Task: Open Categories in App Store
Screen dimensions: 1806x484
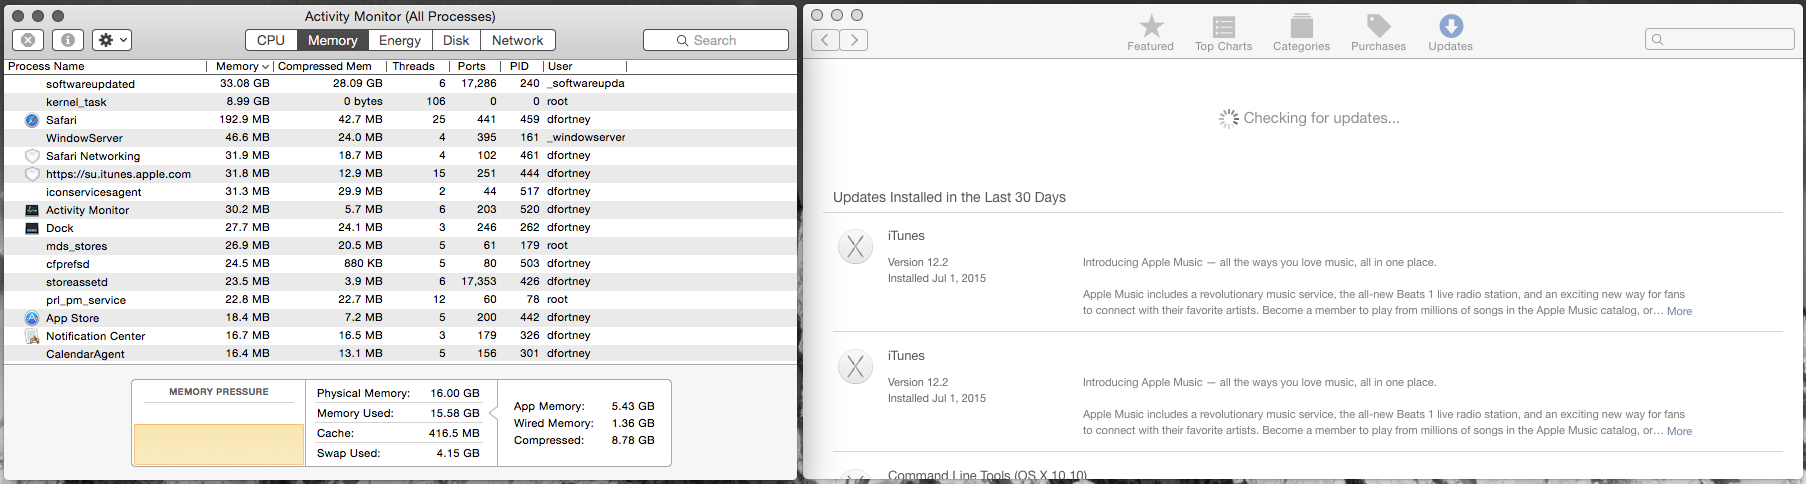Action: (x=1301, y=33)
